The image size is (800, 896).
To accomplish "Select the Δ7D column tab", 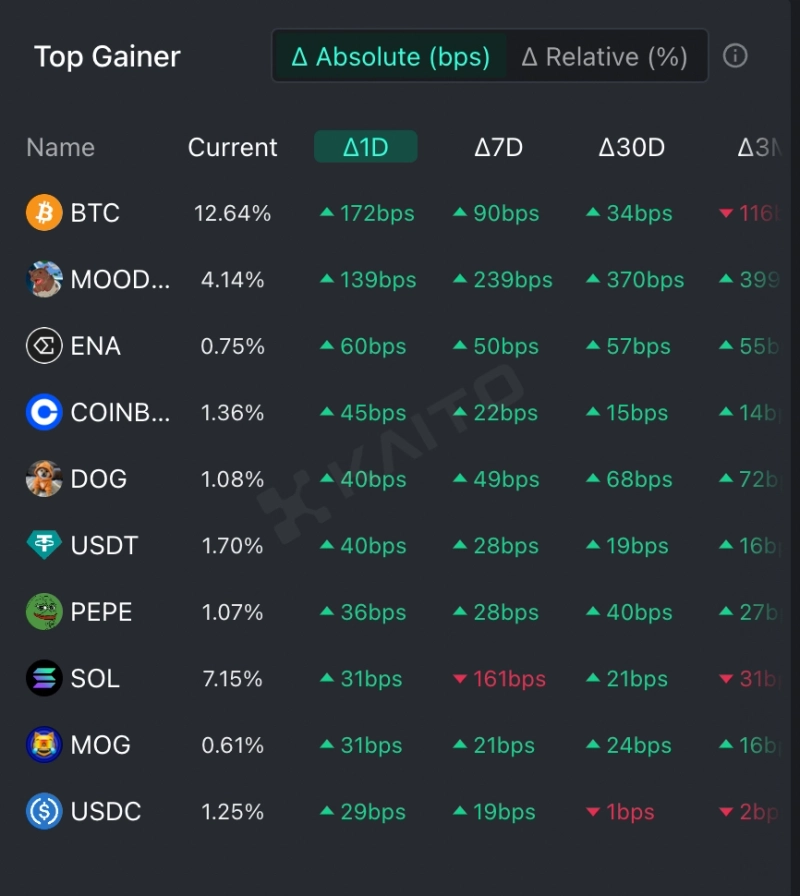I will 498,148.
